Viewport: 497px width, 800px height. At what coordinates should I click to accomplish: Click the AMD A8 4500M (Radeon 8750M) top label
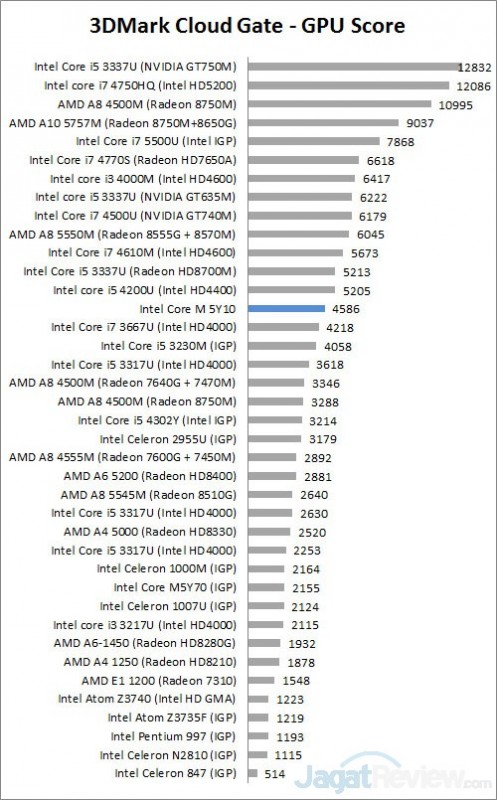pos(147,104)
